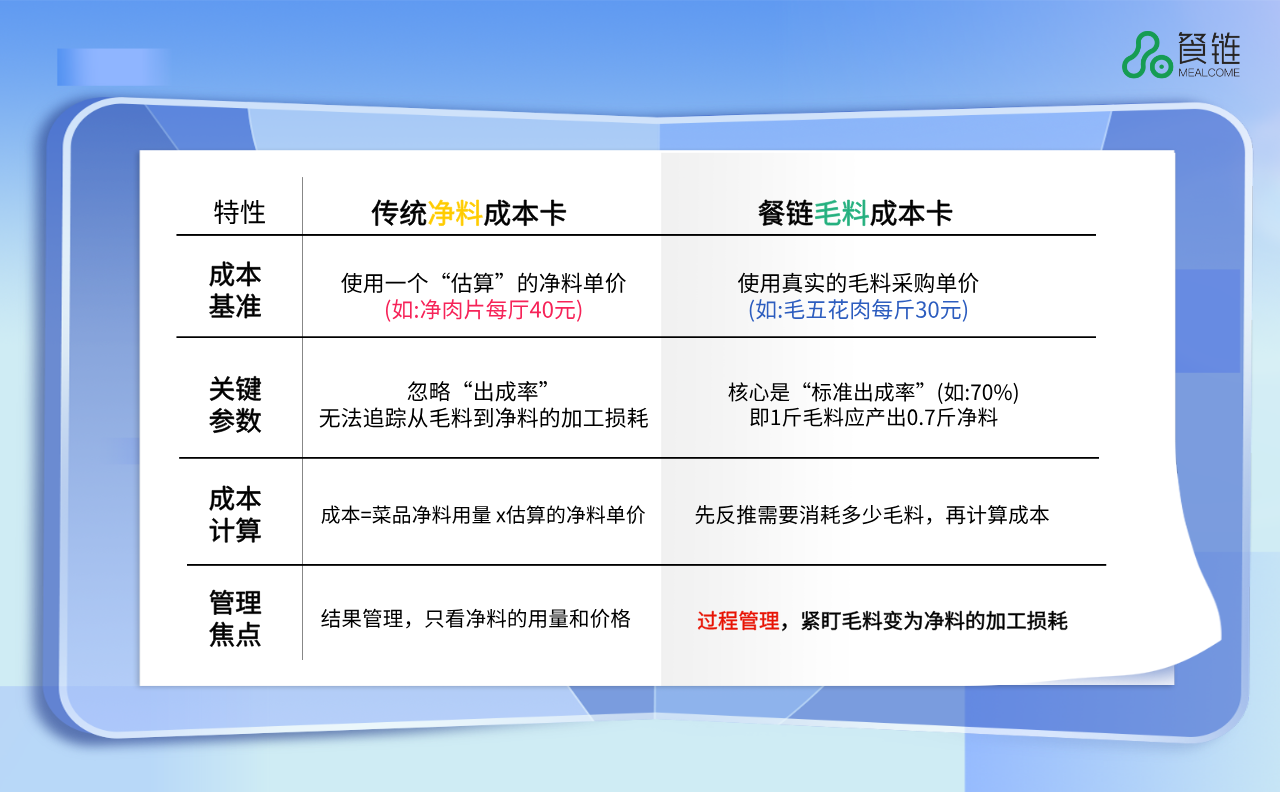Click the blue 毛五花肉每斤30元 example text
The height and width of the screenshot is (792, 1280).
(858, 310)
